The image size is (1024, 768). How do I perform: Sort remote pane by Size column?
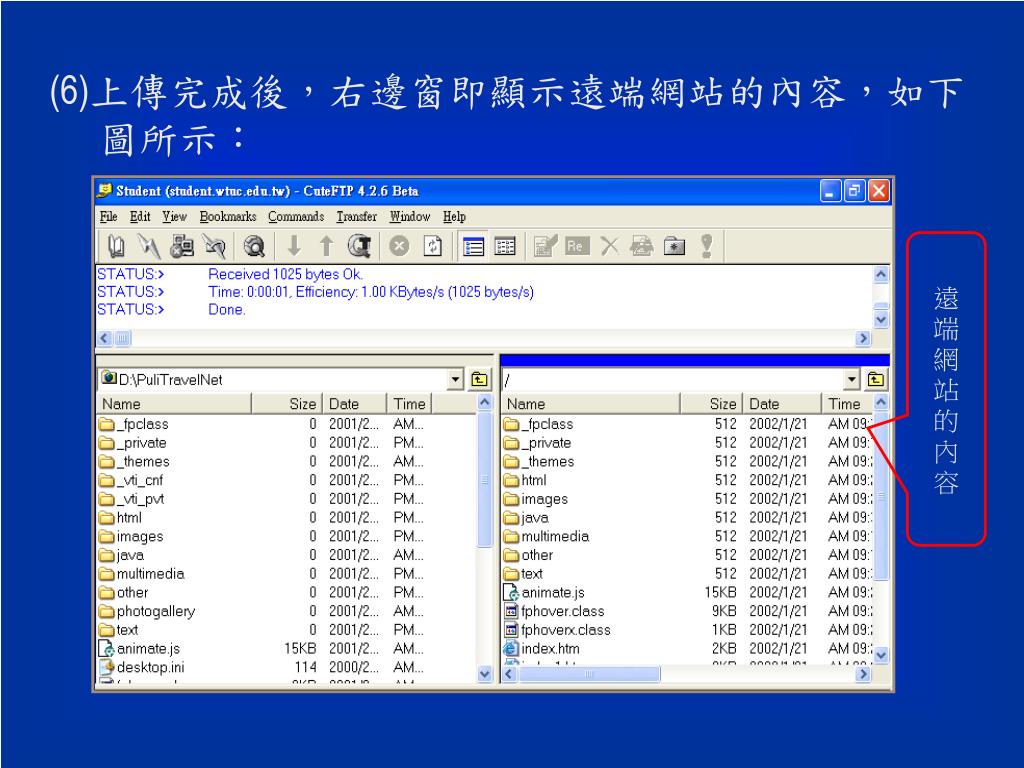click(x=711, y=404)
